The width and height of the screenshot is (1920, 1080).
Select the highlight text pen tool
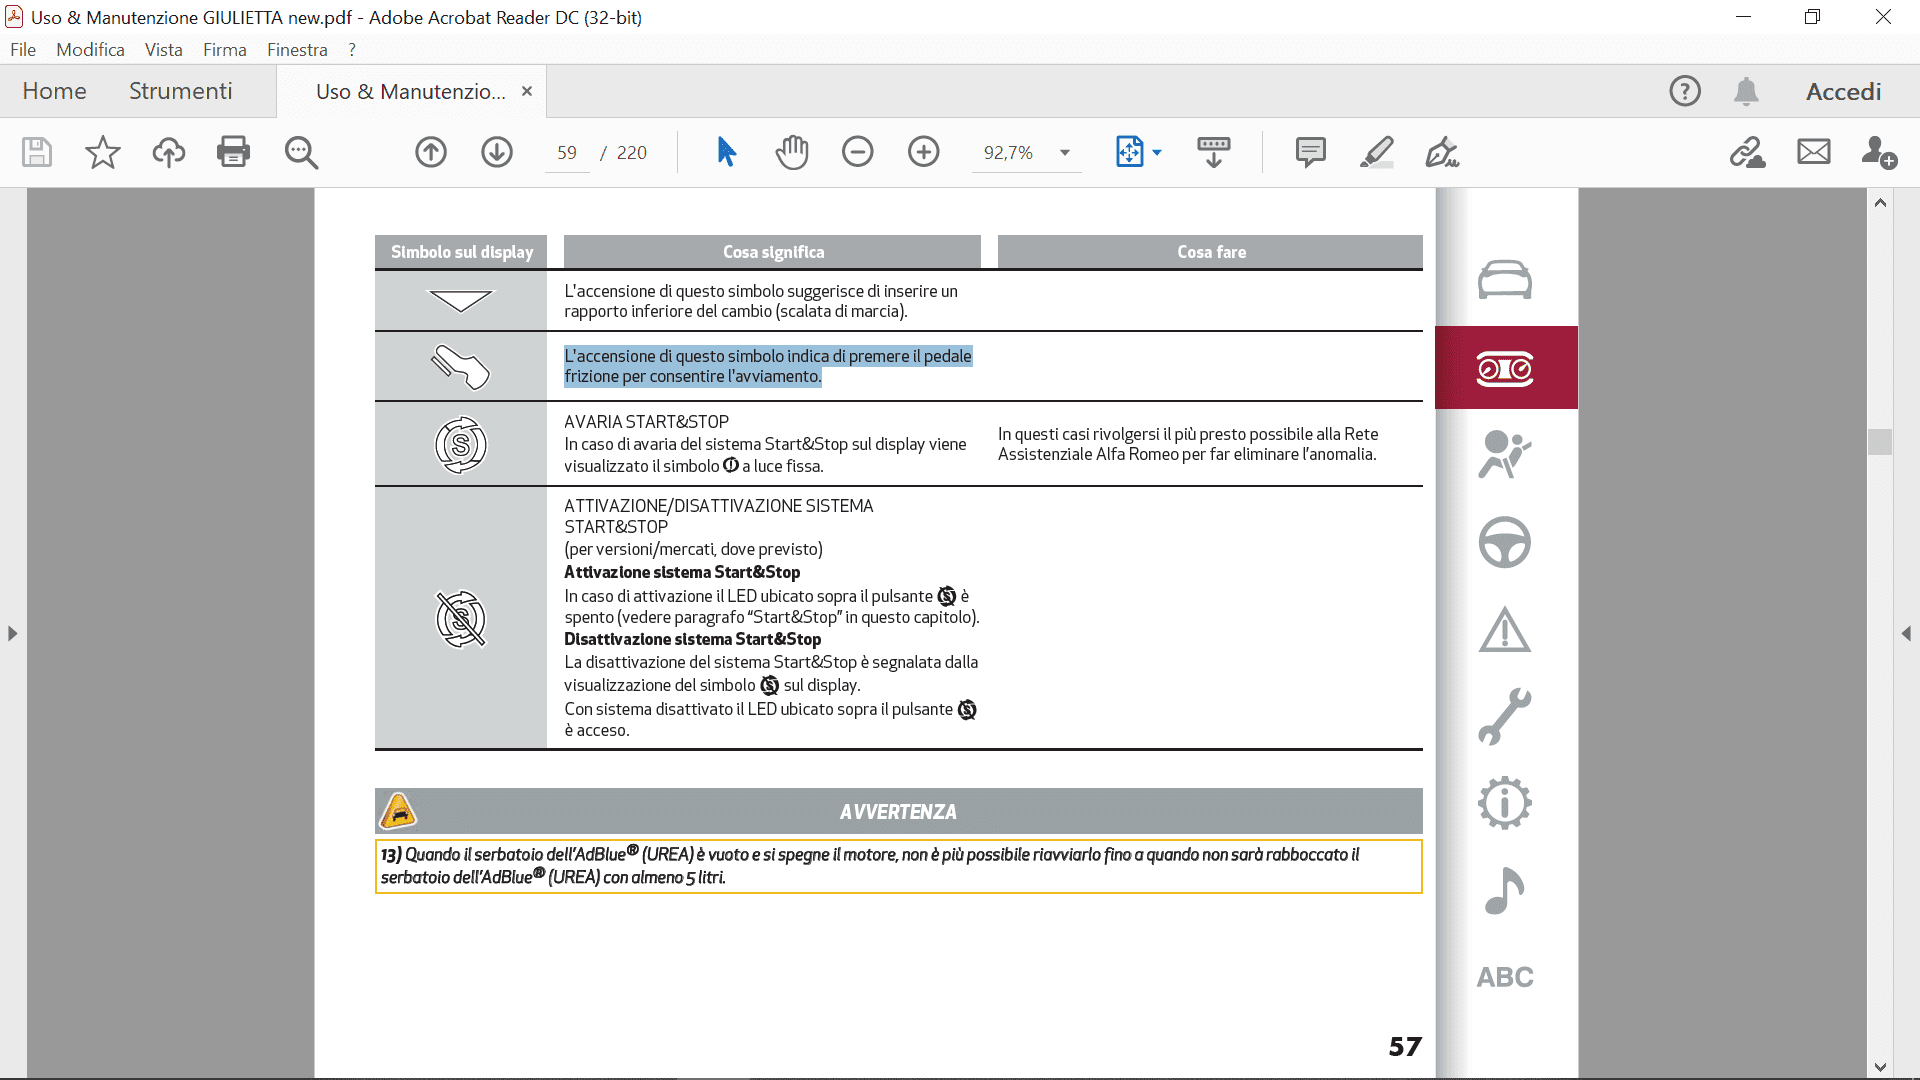coord(1377,152)
